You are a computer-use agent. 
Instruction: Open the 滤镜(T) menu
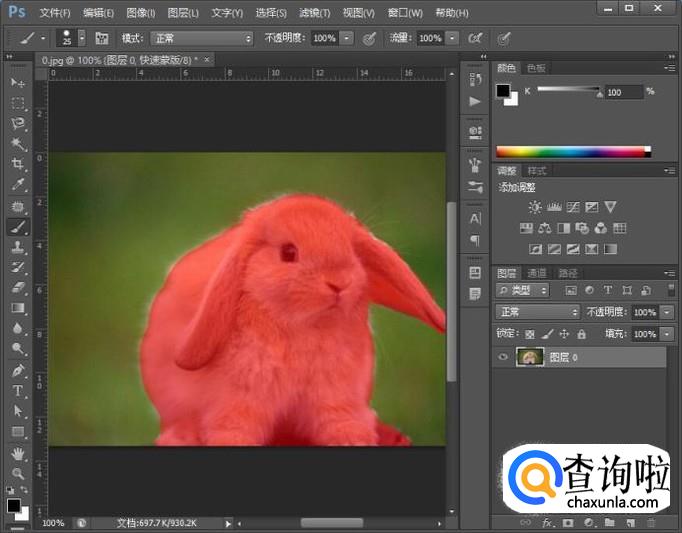(315, 13)
